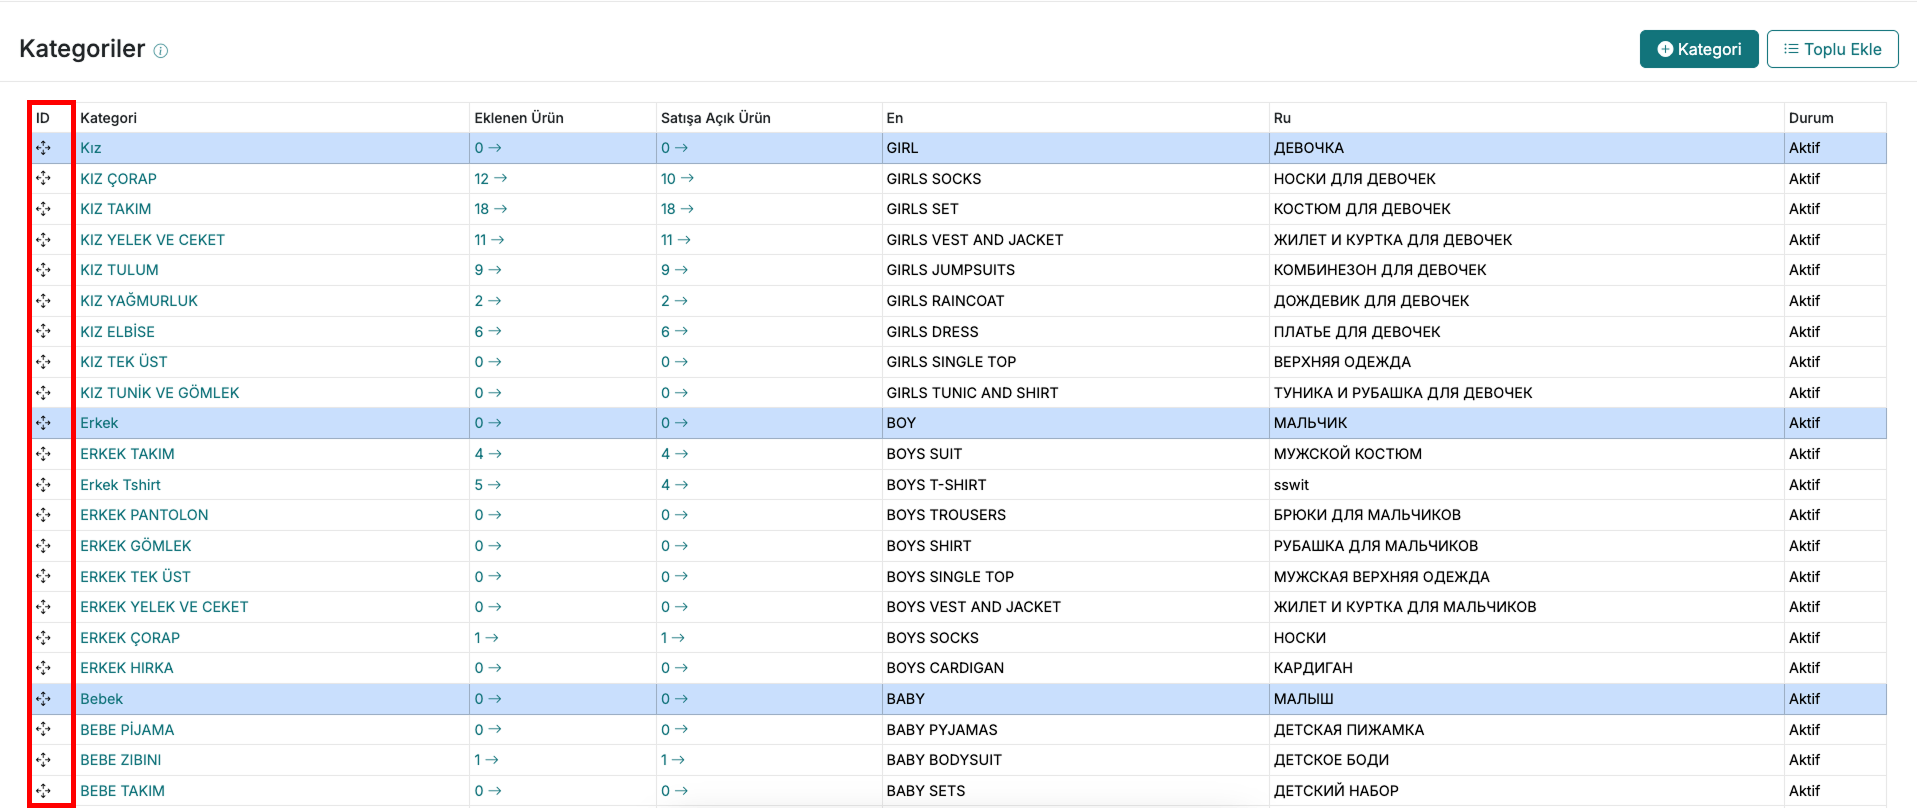Grab the drag handle for Kız row

coord(44,148)
